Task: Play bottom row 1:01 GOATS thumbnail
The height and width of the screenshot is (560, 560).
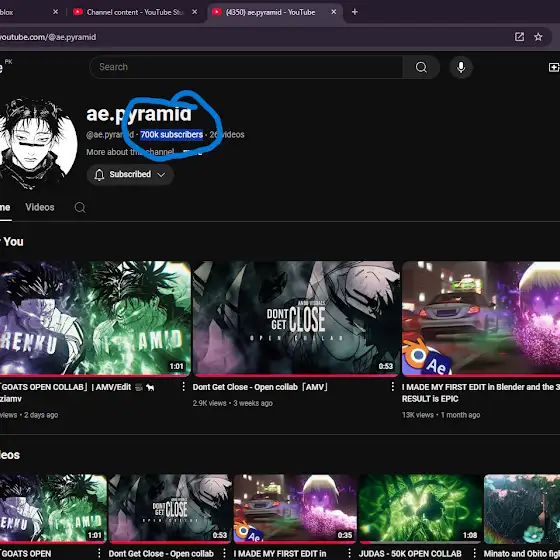Action: pyautogui.click(x=53, y=508)
